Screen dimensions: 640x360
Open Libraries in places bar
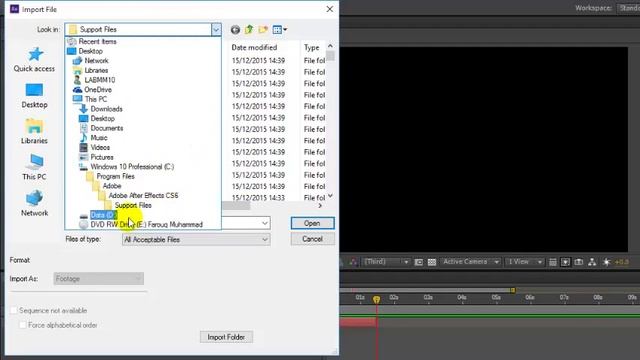tap(34, 132)
